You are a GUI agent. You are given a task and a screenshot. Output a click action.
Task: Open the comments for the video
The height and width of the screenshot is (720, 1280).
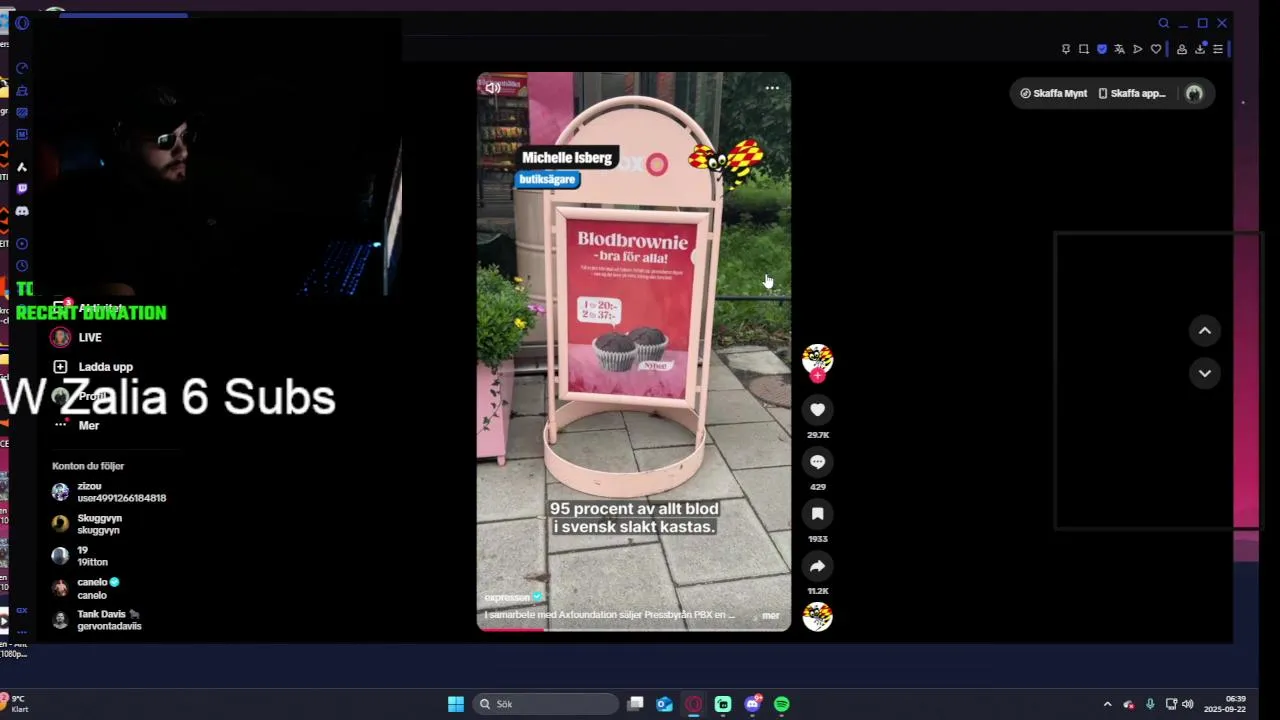(817, 461)
